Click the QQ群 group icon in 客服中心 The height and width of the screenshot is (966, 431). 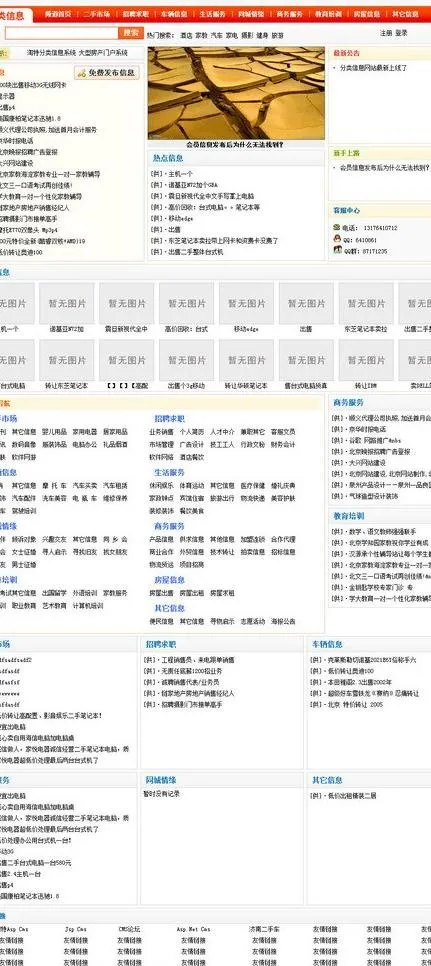pos(337,250)
